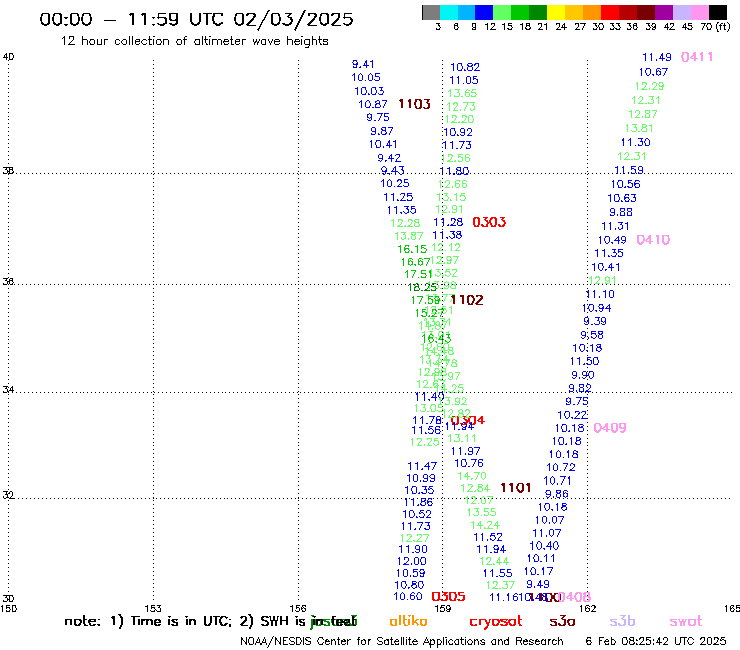Click the wave height value '16.67'
This screenshot has height=650, width=740.
415,262
